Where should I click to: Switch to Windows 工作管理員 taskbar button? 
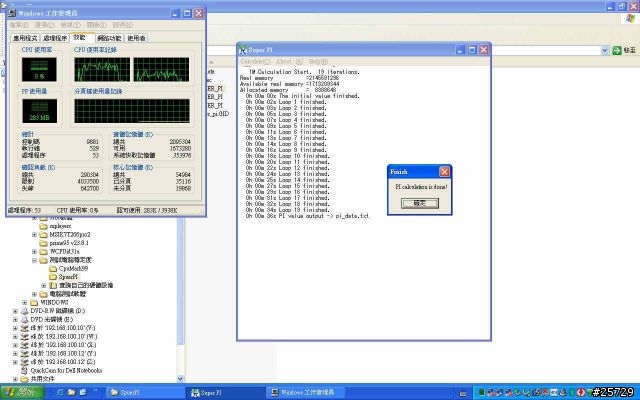tap(307, 393)
